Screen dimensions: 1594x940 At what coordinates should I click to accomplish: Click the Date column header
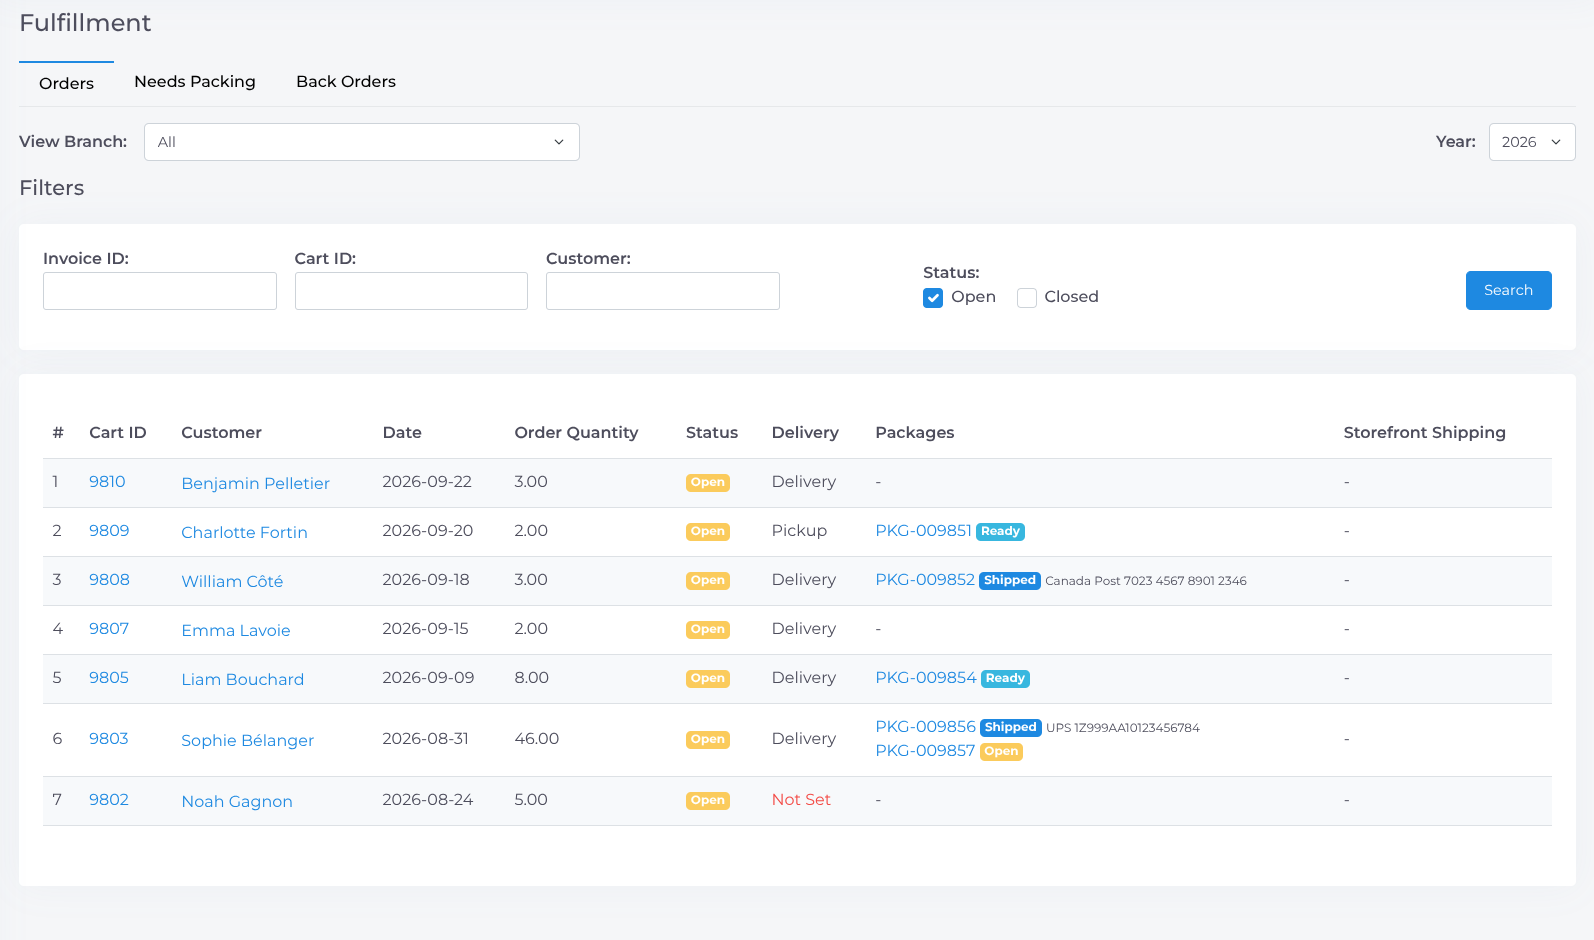pos(402,433)
